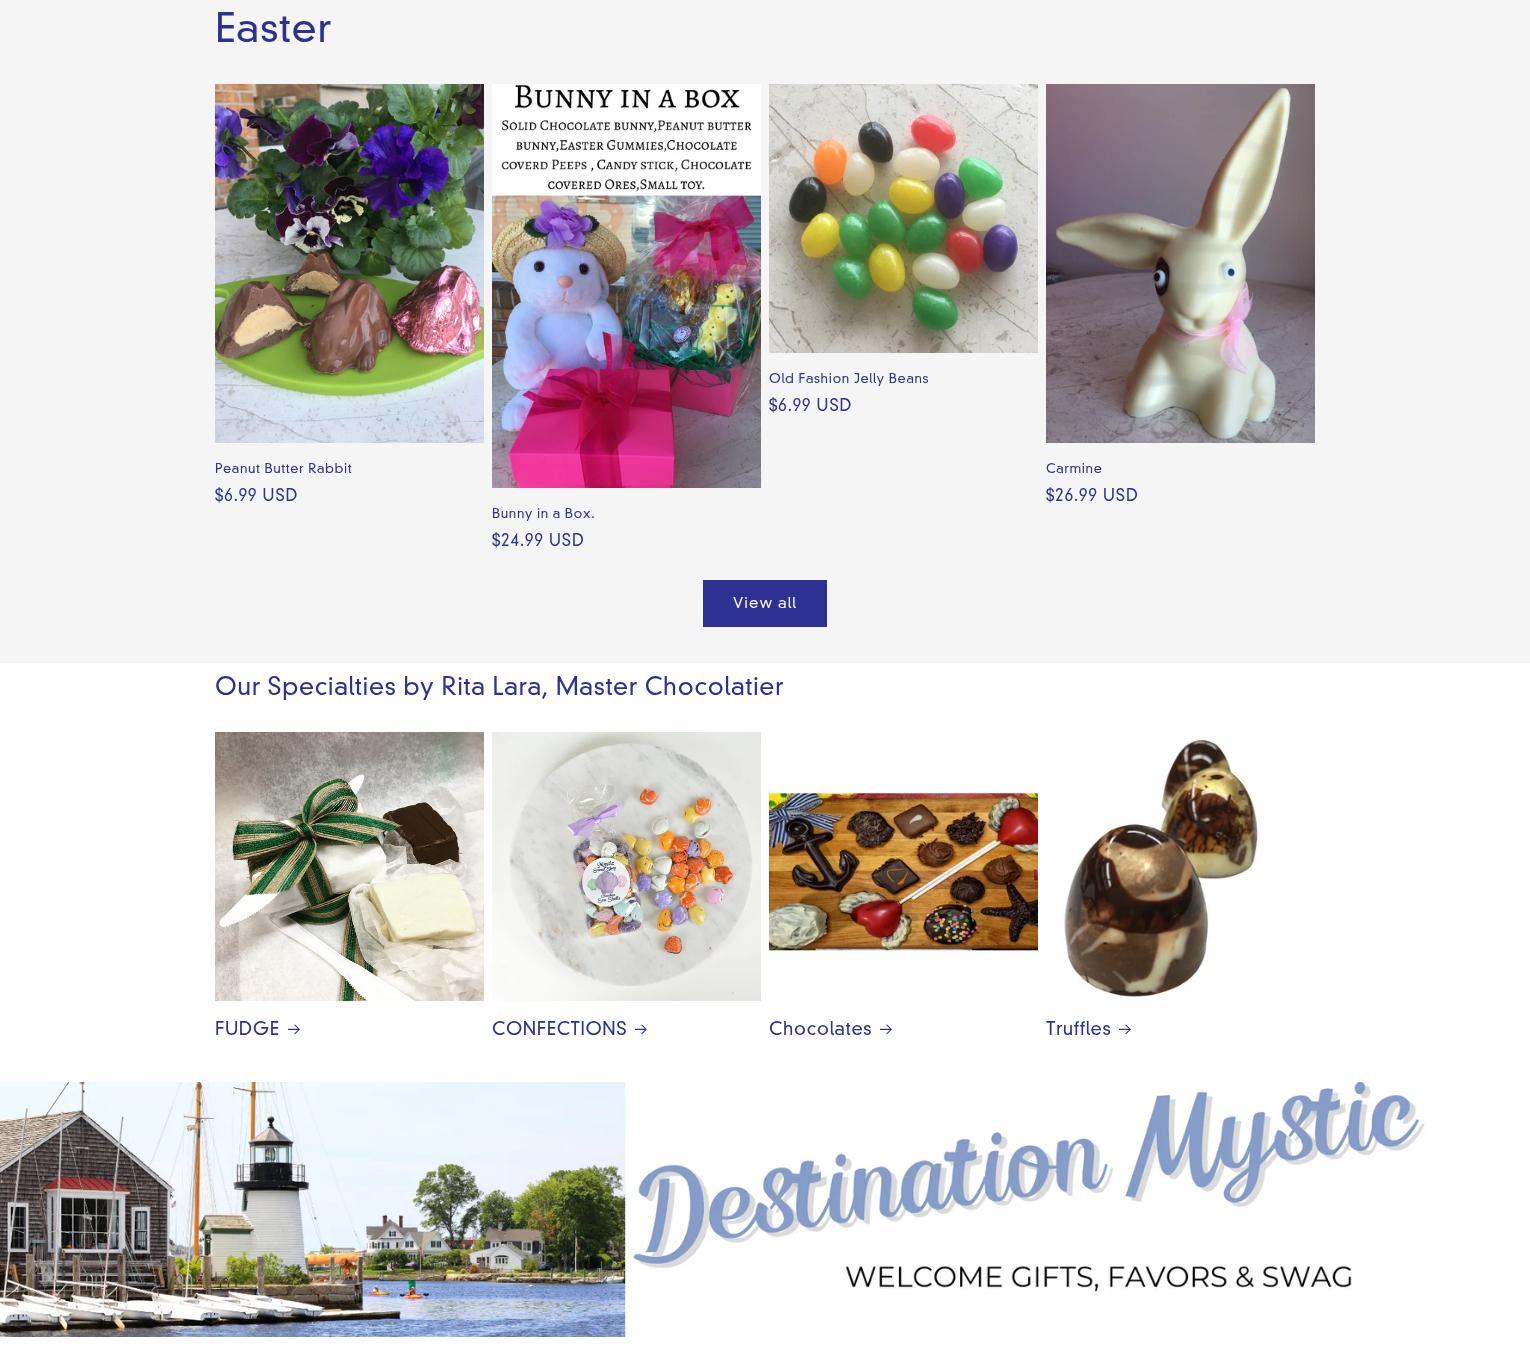Open the Bunny in a Box product image
The image size is (1530, 1351).
pos(626,286)
